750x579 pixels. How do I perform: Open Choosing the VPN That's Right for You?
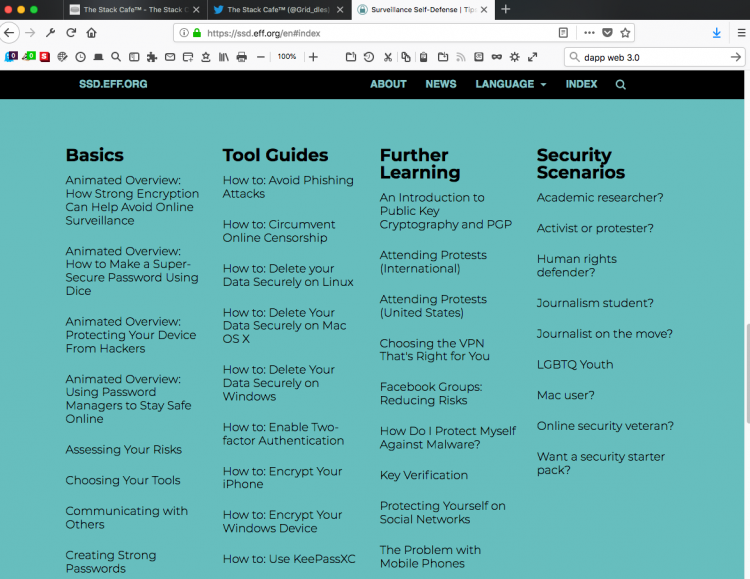coord(434,350)
